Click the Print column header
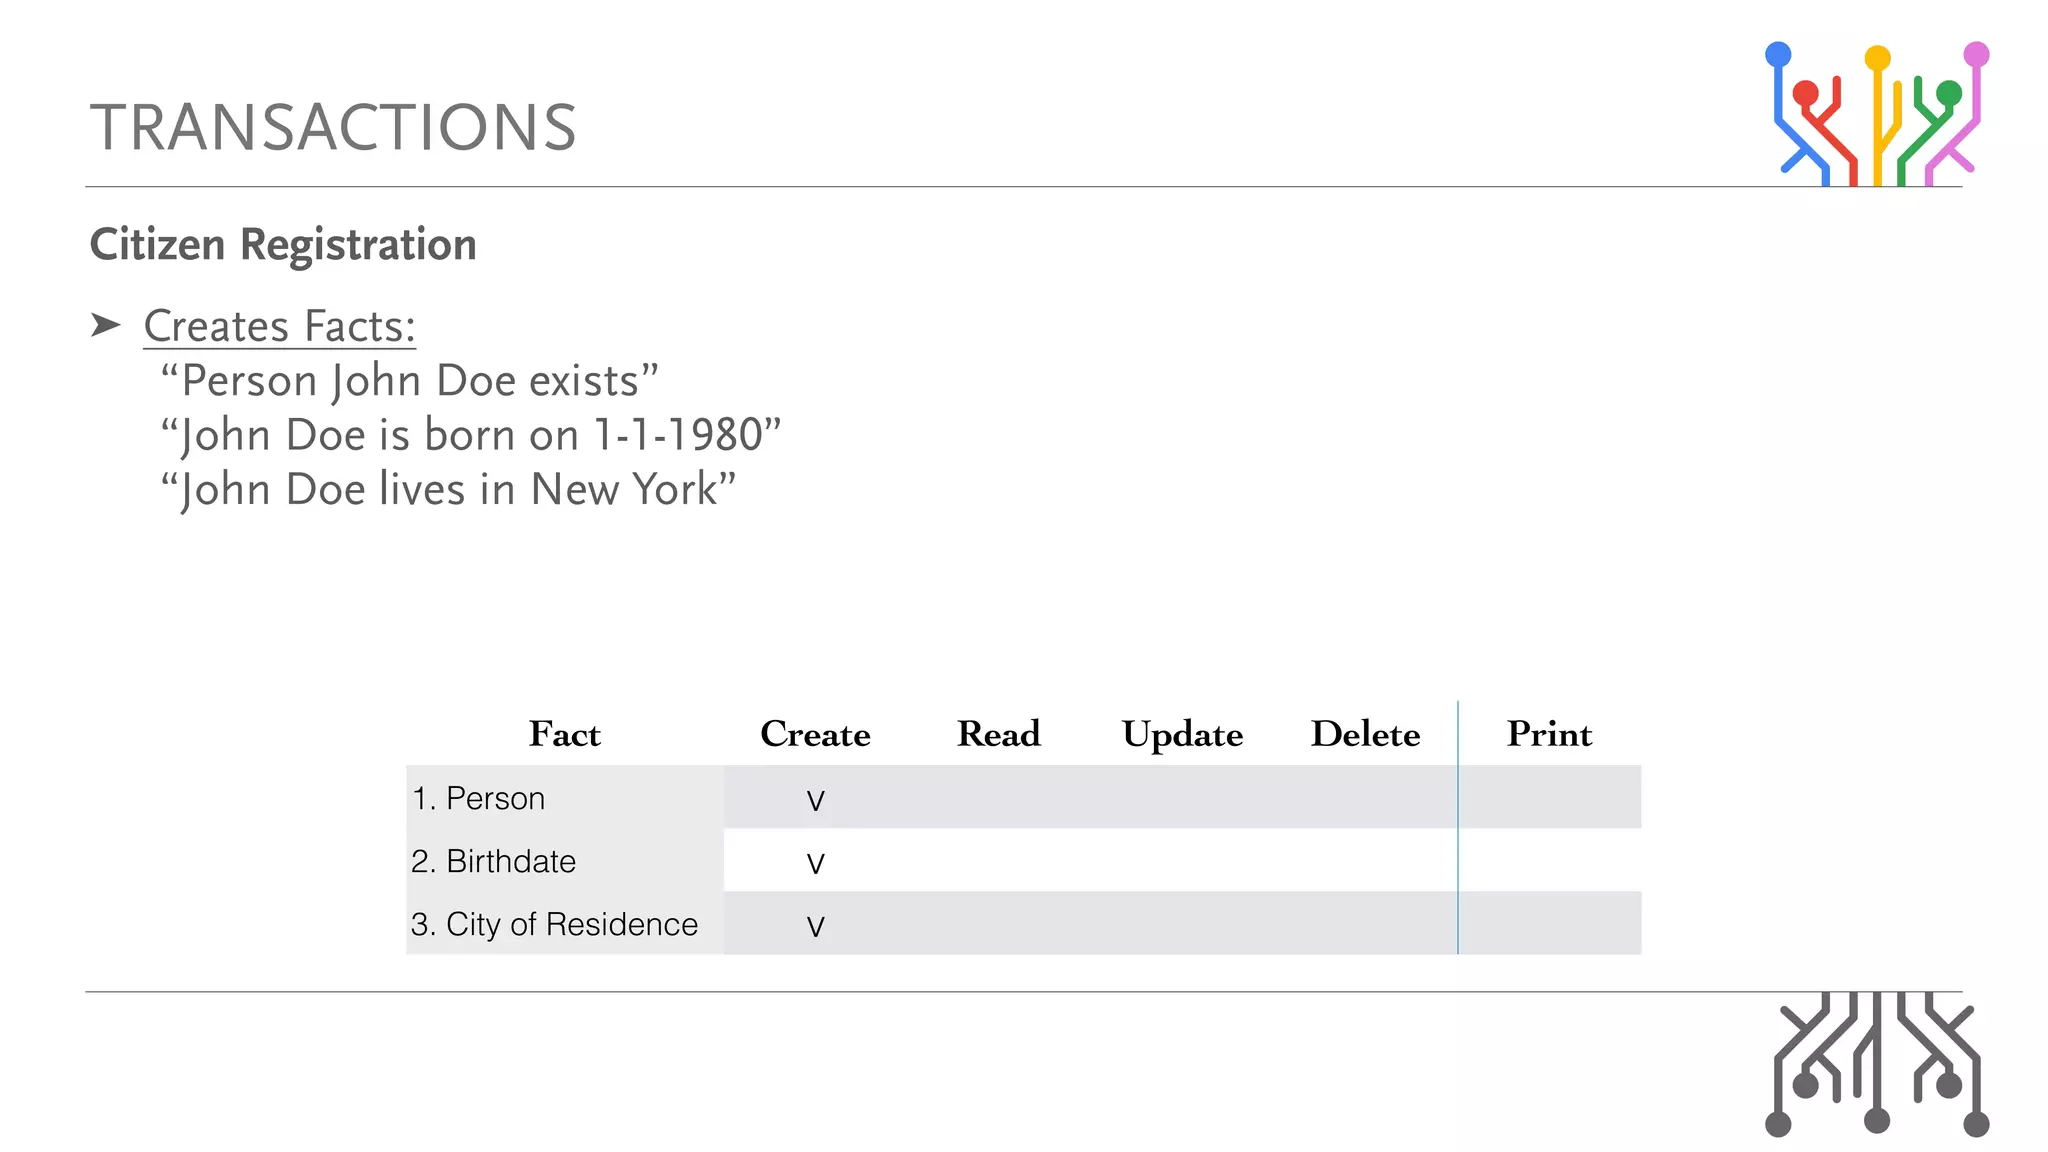 click(1549, 734)
